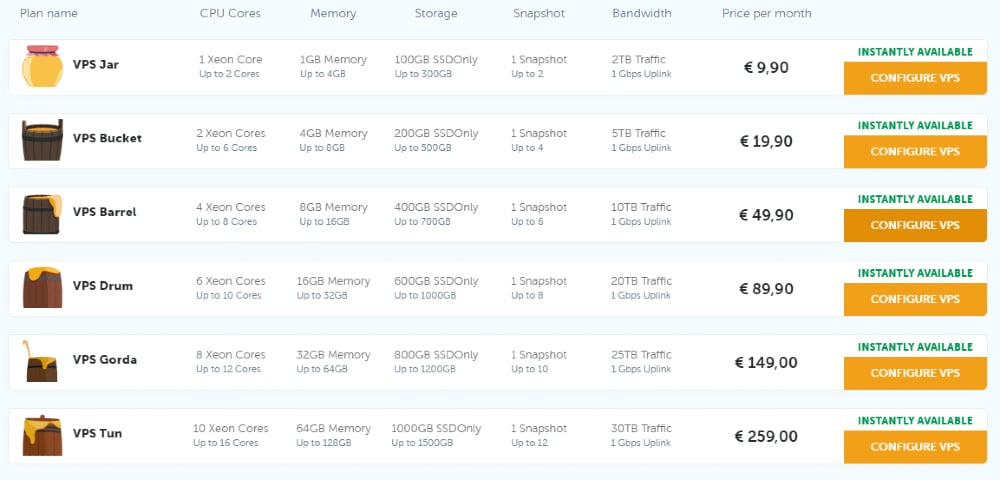Screen dimensions: 1000x480
Task: Click the € 259,00 price
Action: click(767, 437)
